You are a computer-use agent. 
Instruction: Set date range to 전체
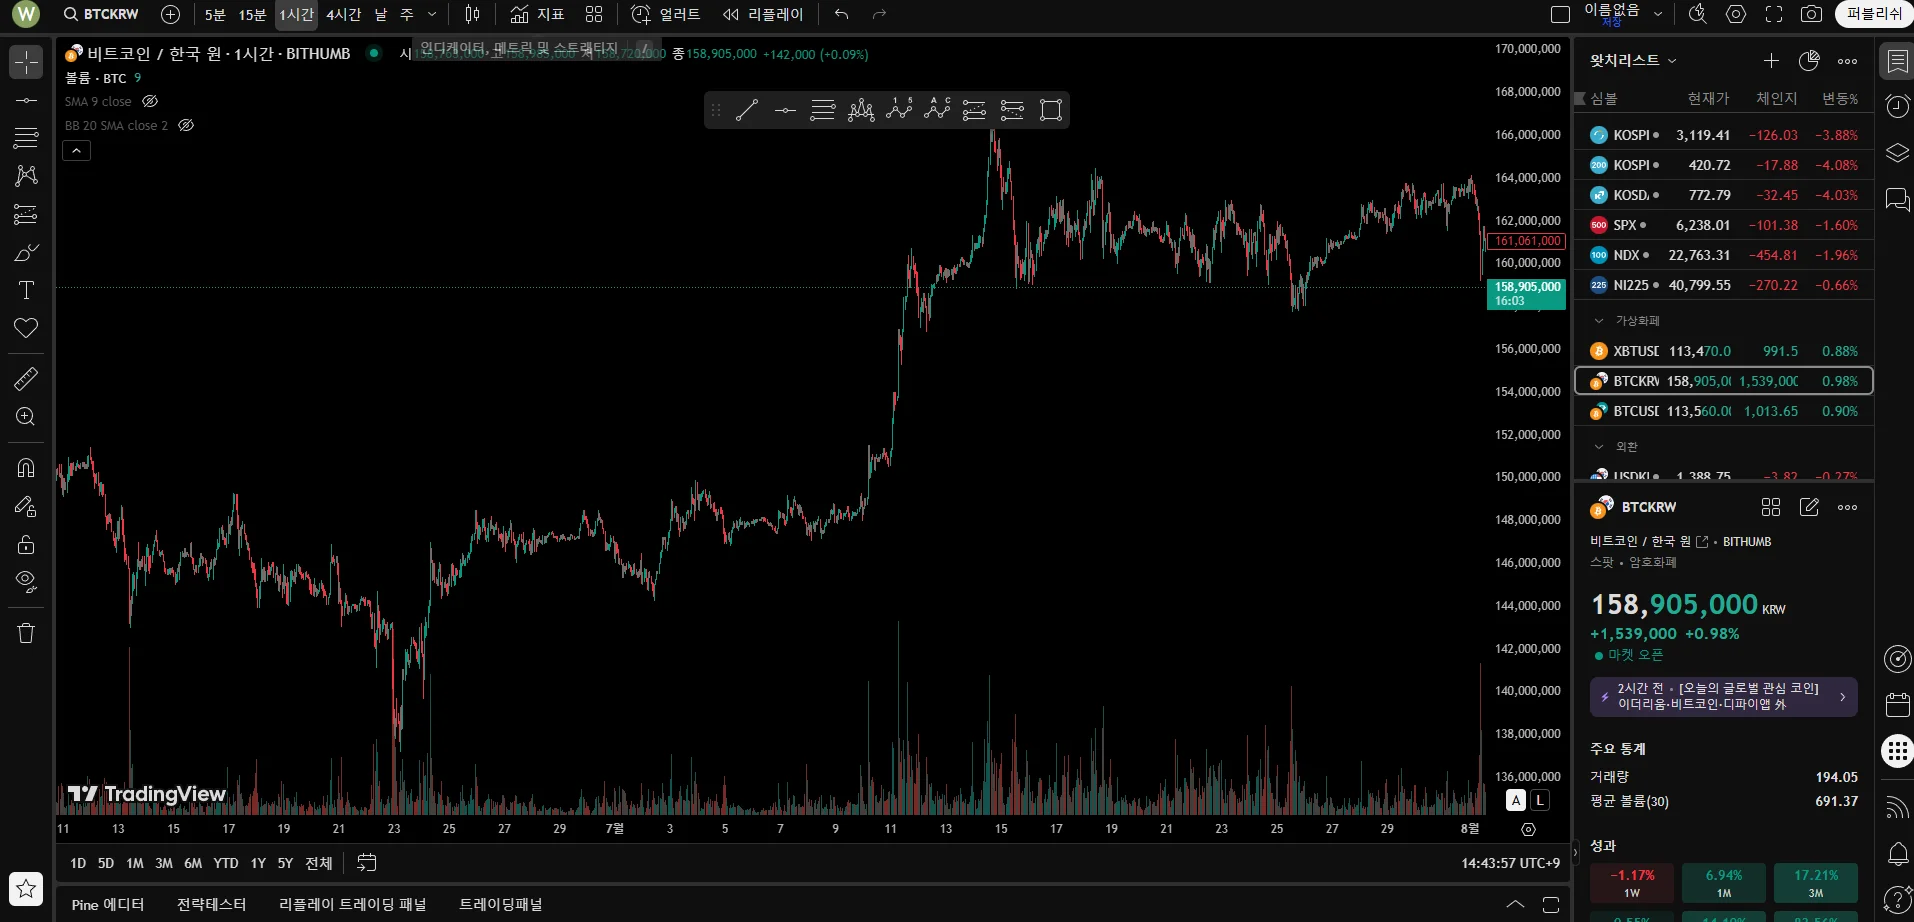click(319, 863)
